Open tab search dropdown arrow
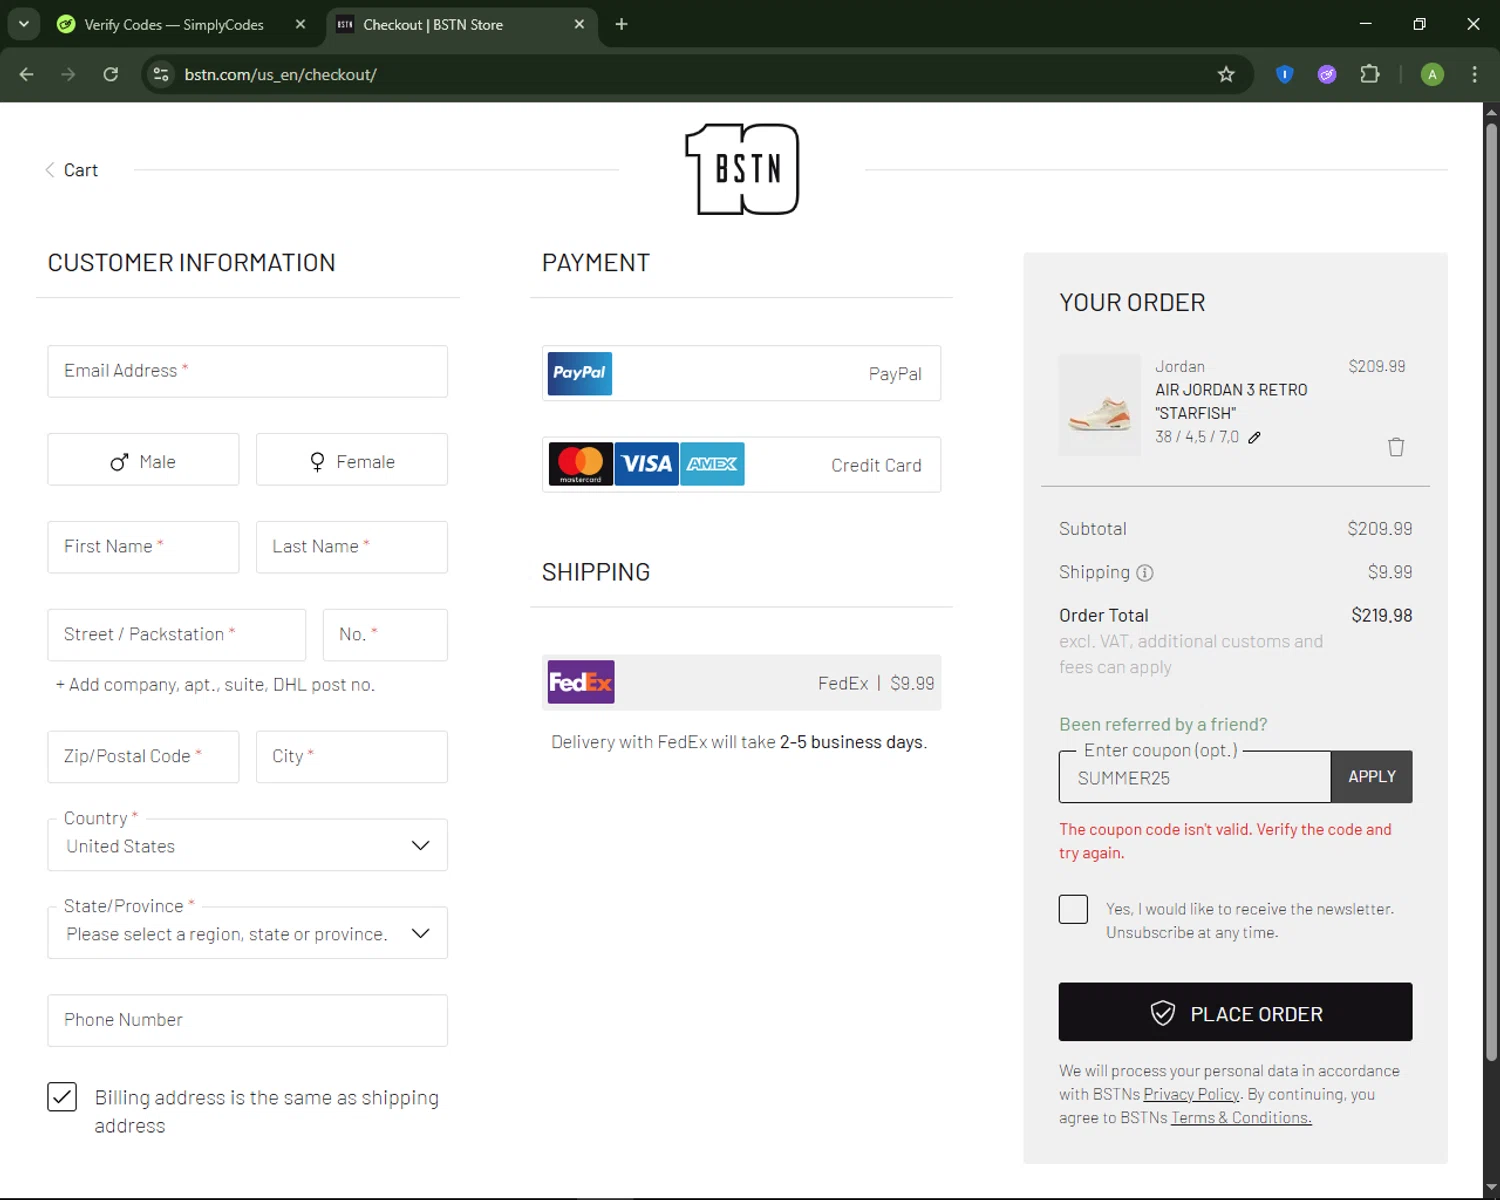Screen dimensions: 1500x1200 tap(23, 24)
